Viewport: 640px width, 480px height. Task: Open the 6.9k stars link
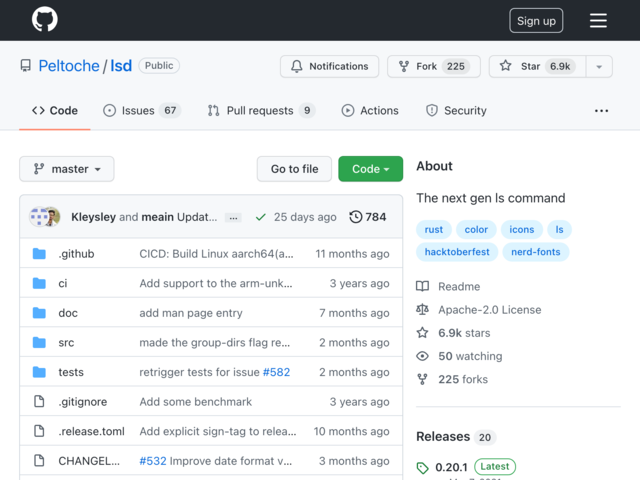(x=464, y=333)
